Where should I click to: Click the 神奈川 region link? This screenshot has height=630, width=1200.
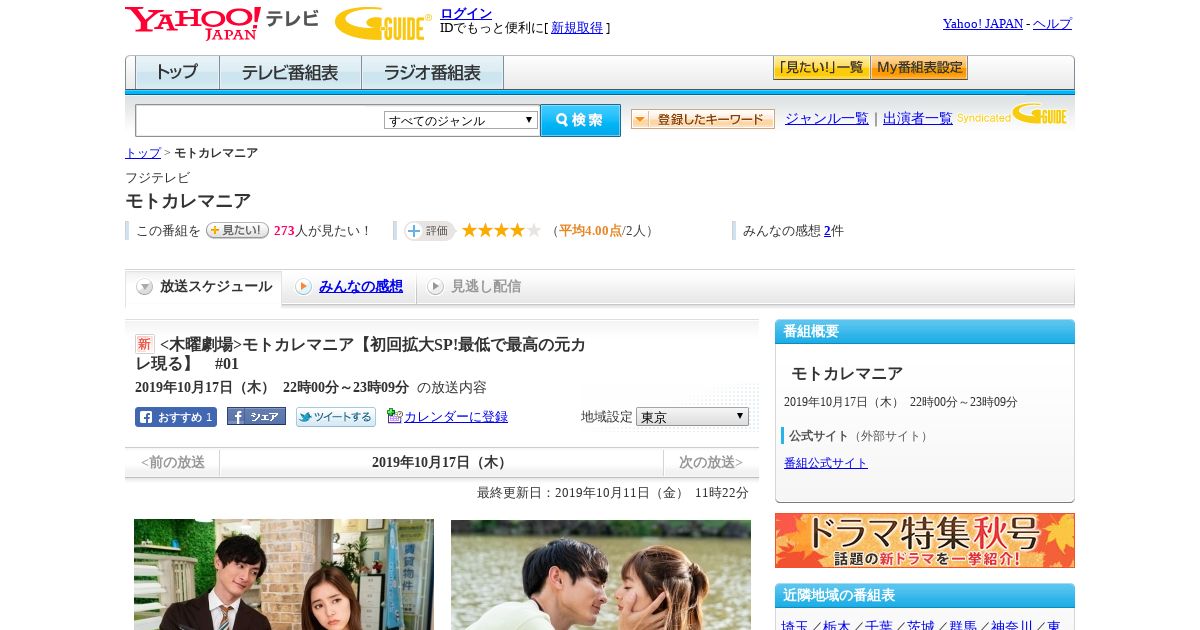click(1012, 625)
